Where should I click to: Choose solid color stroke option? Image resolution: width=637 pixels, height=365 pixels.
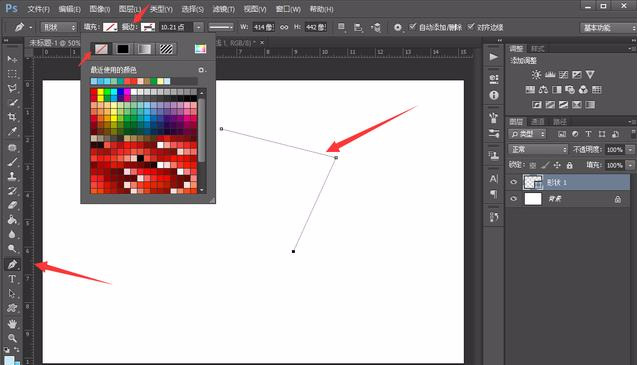[x=123, y=49]
